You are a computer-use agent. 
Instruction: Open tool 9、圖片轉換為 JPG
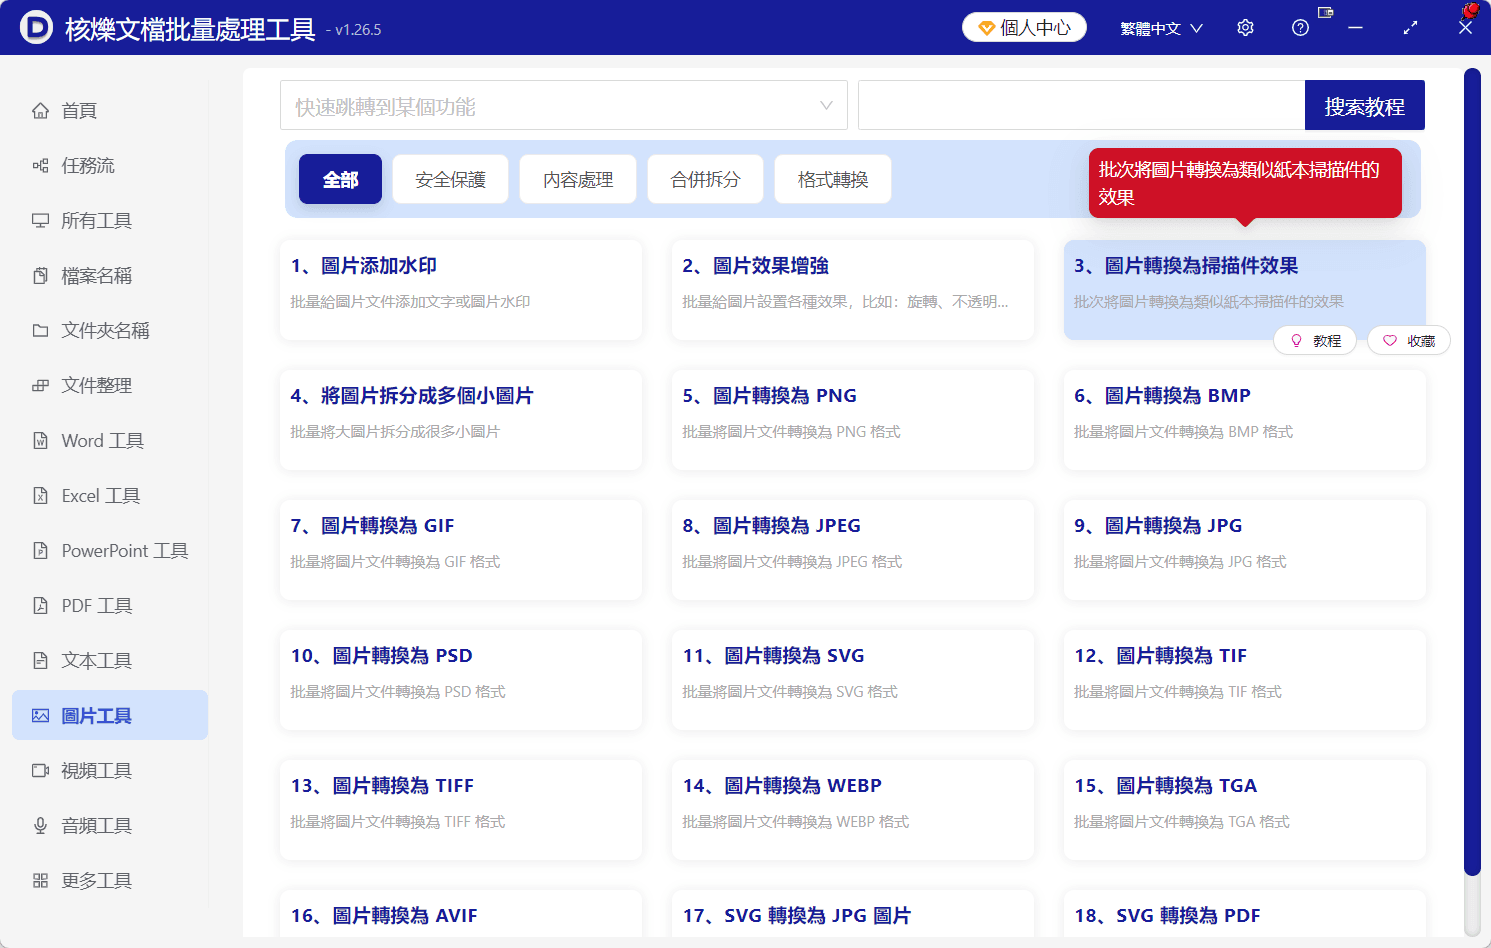[1245, 550]
